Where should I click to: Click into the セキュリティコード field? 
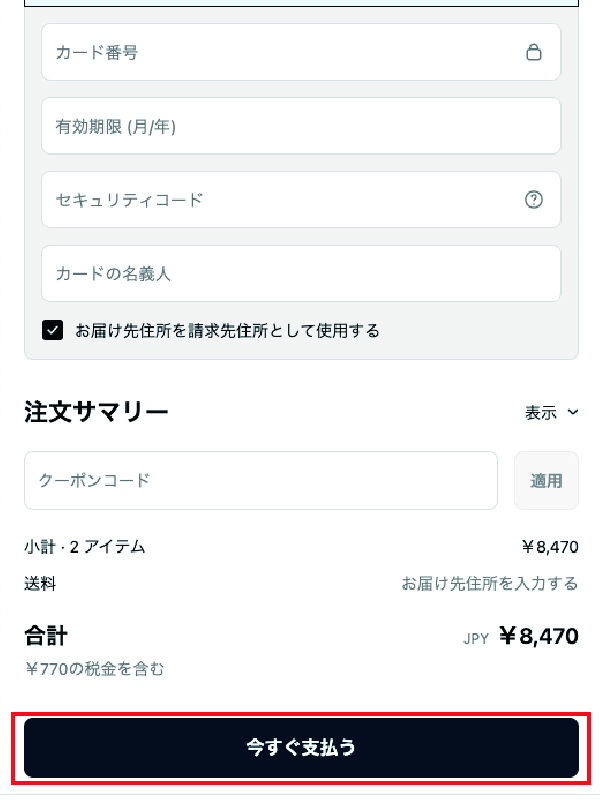(x=280, y=200)
